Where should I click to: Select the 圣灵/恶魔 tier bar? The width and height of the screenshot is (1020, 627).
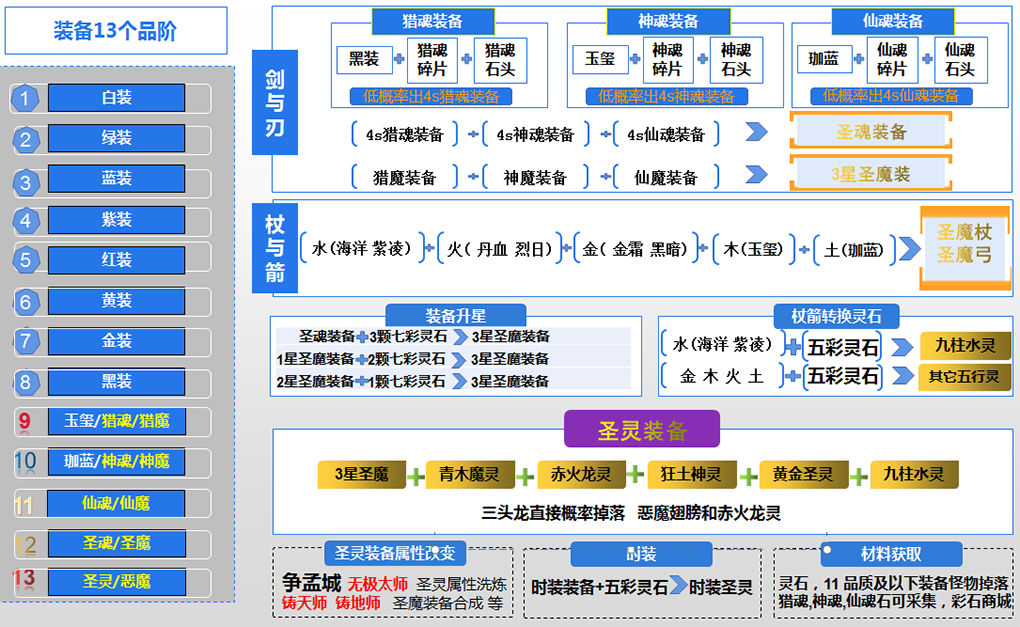(x=116, y=581)
